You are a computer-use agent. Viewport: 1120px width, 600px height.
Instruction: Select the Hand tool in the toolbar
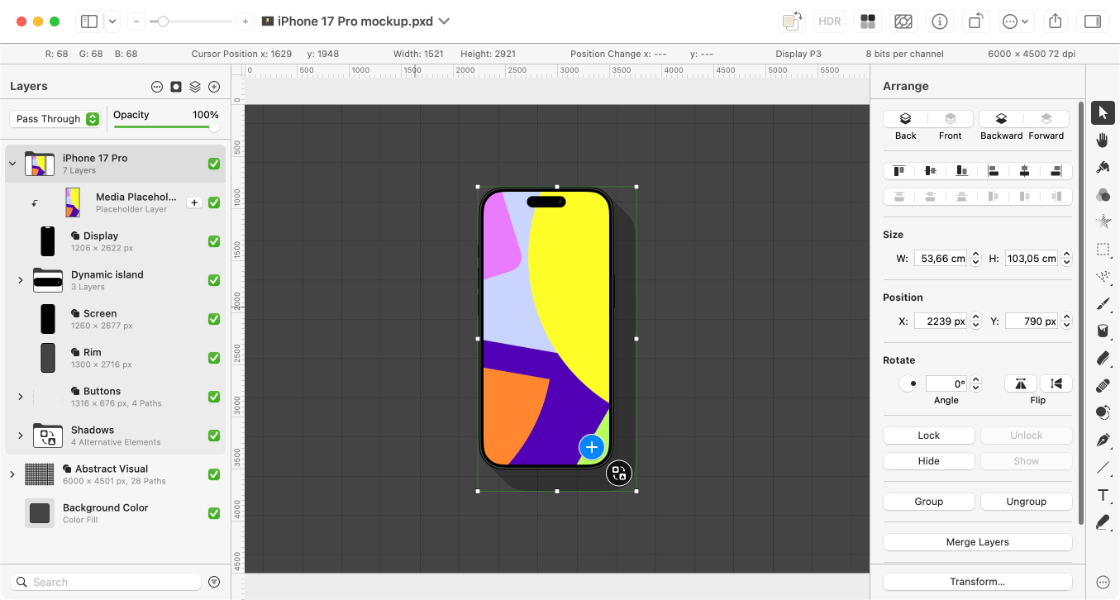coord(1103,140)
